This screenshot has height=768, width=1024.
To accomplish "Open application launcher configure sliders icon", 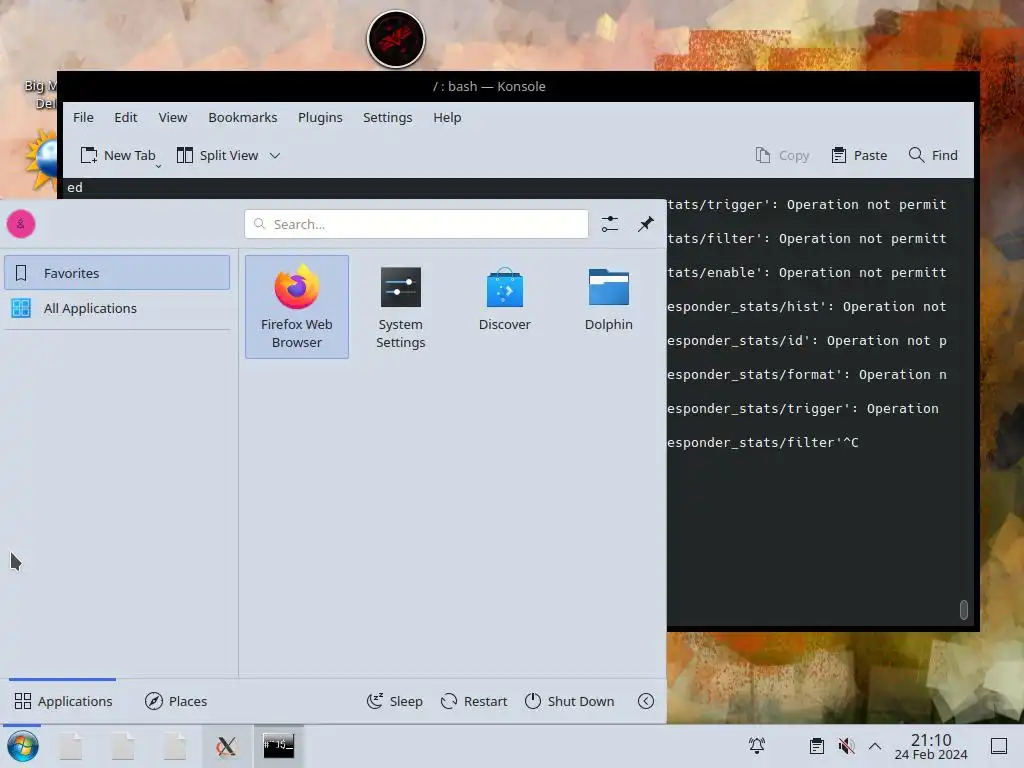I will 609,224.
